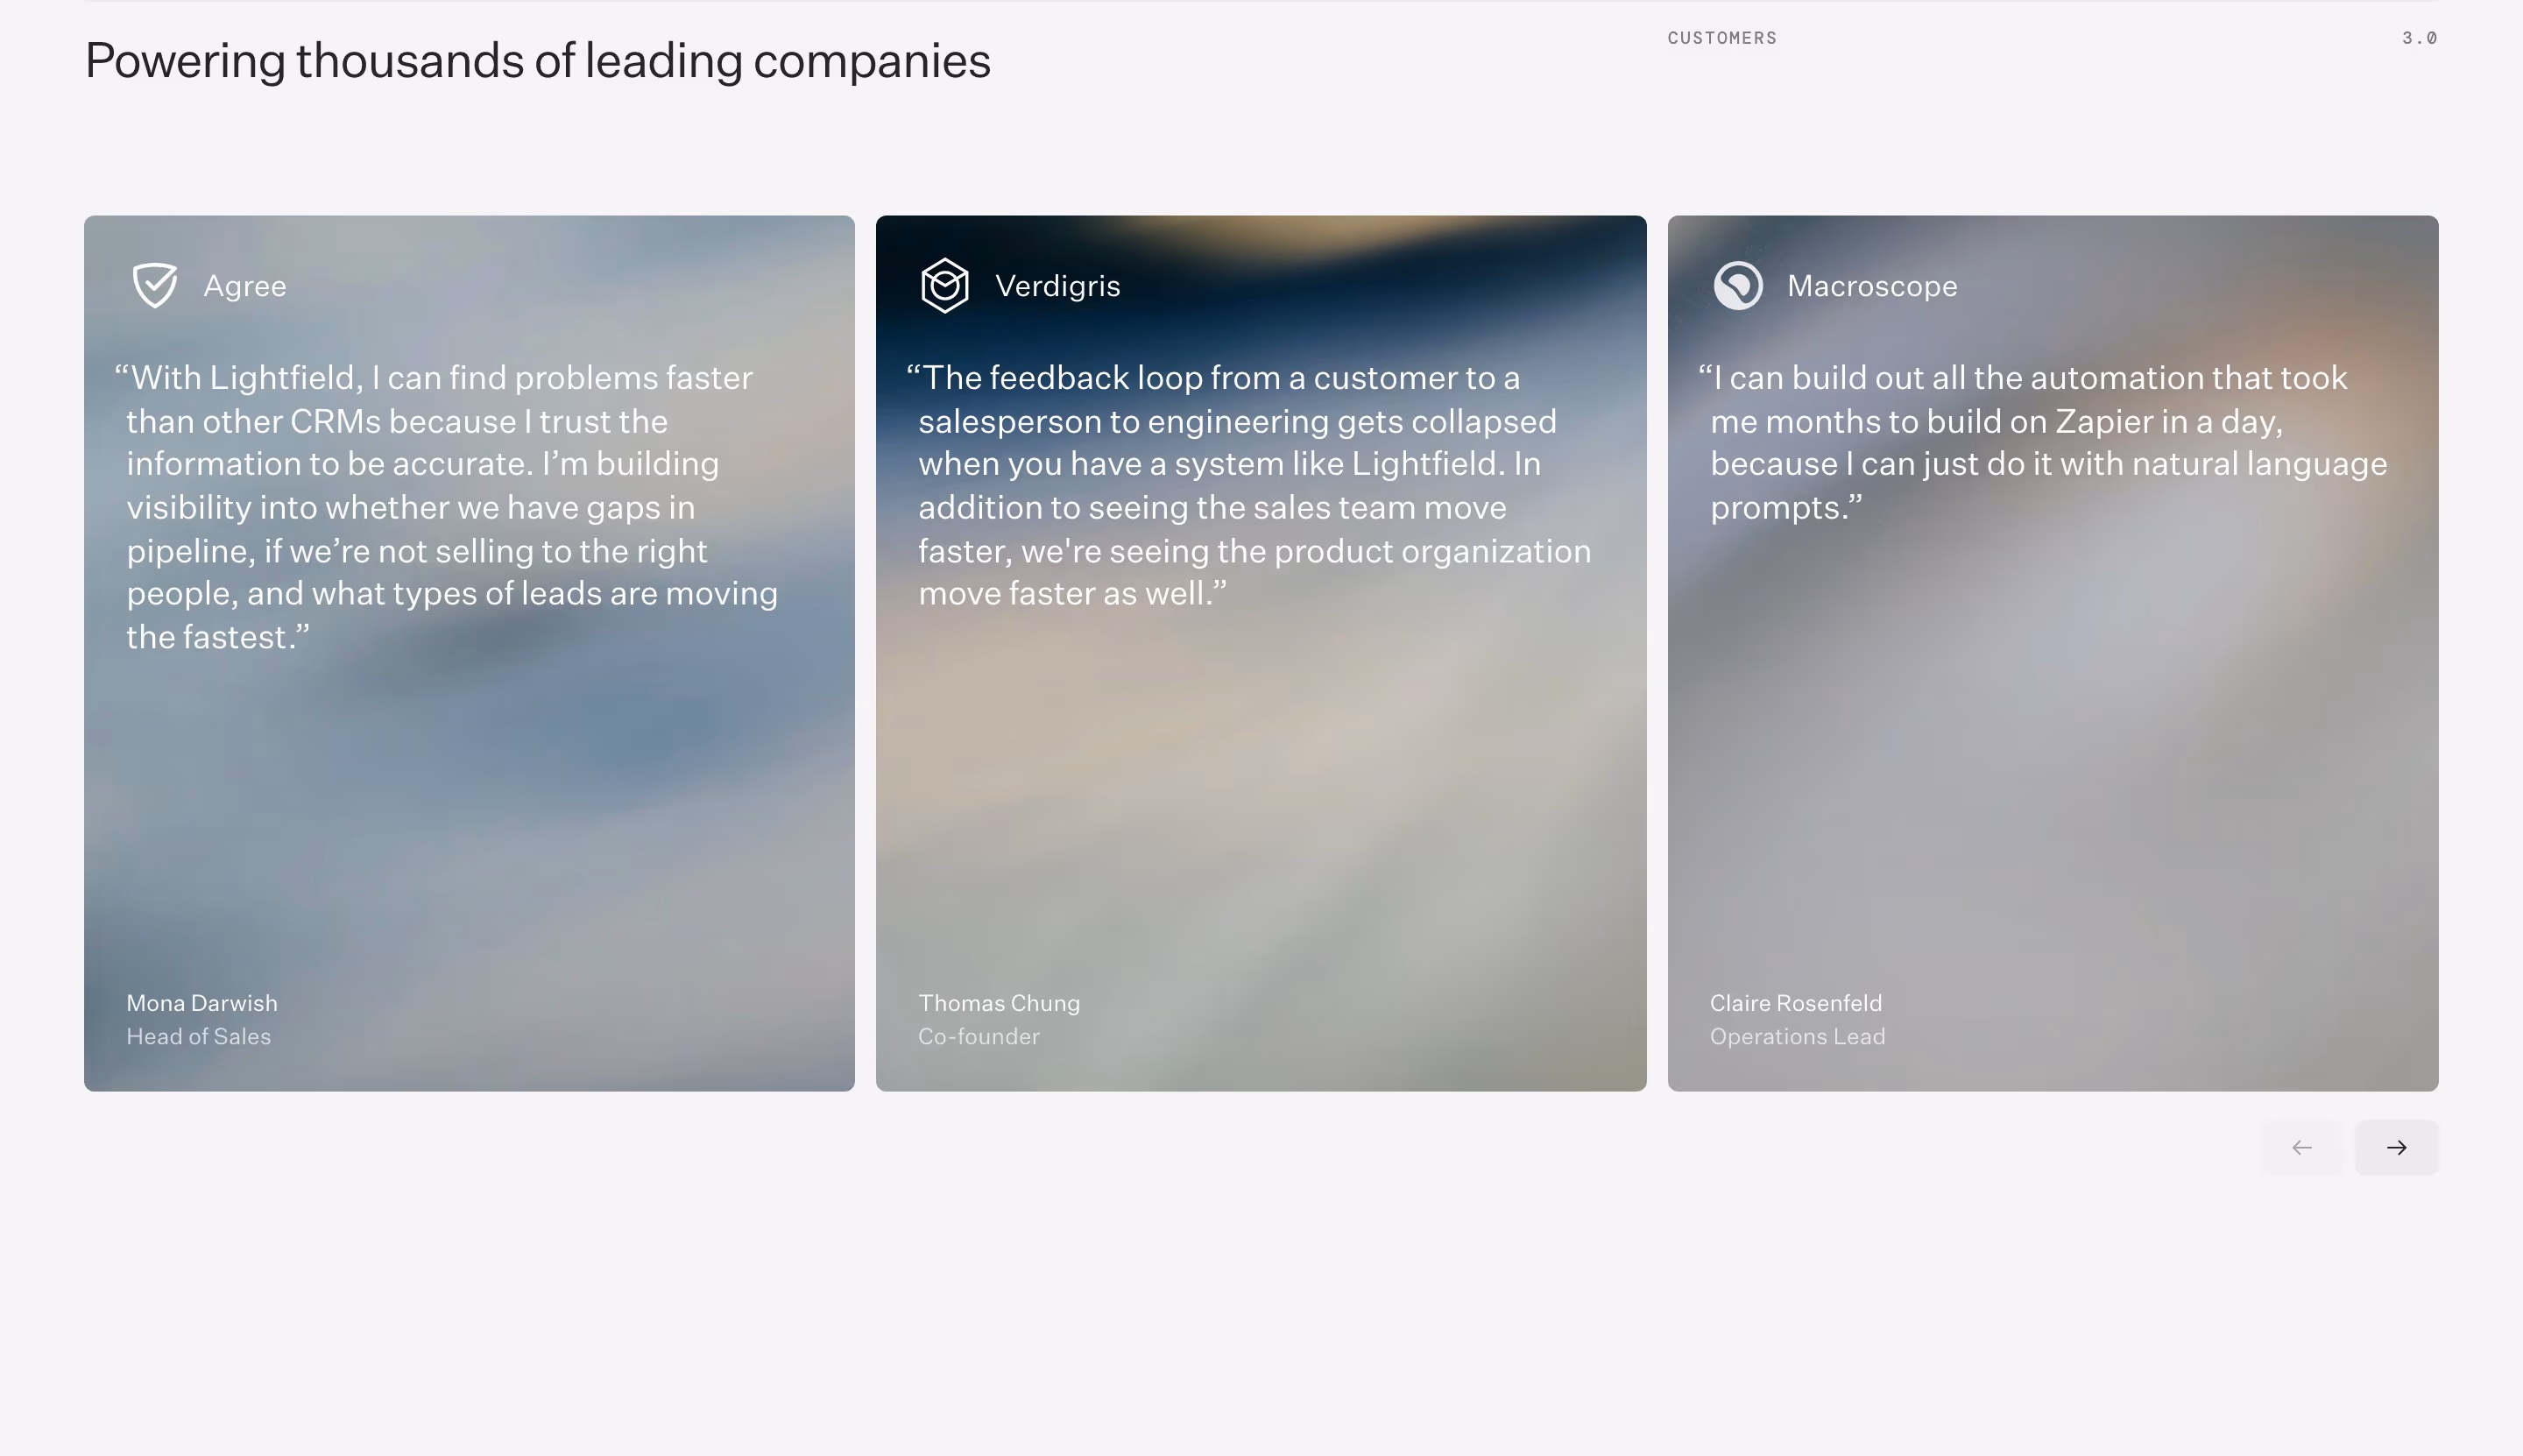Screen dimensions: 2523x1456
Task: Click the quote starting "I can build out all"
Action: [x=2043, y=442]
